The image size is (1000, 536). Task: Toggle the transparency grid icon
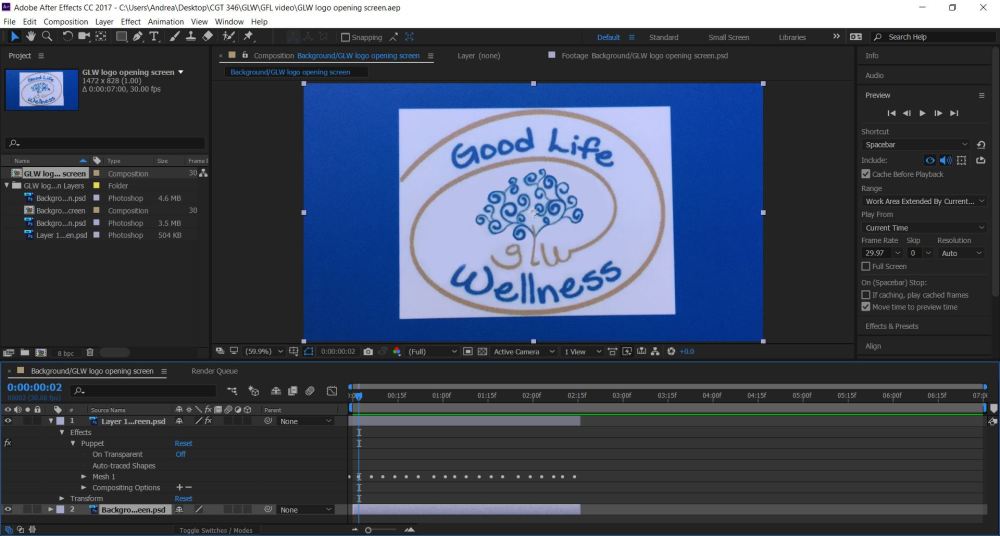point(482,352)
